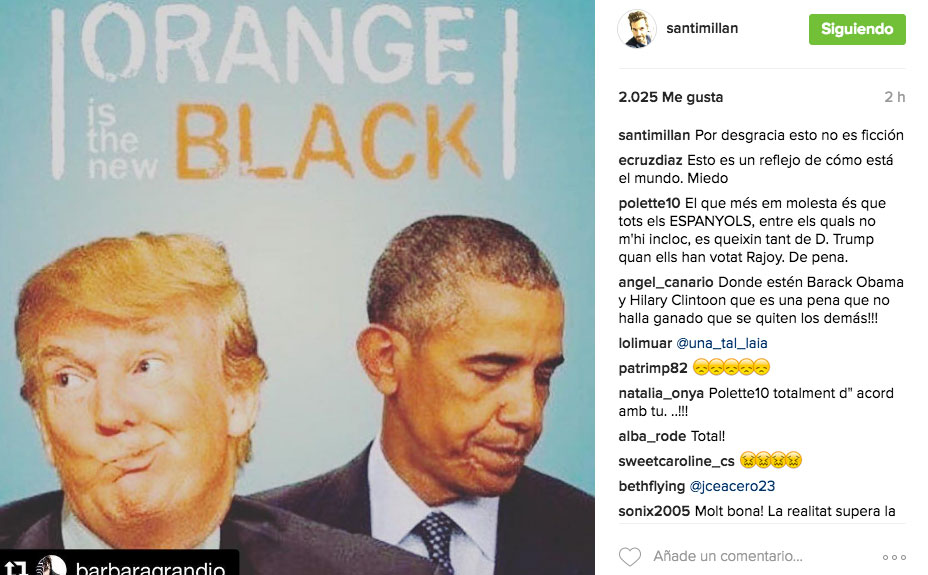
Task: Click the Añade un comentario field
Action: [728, 557]
